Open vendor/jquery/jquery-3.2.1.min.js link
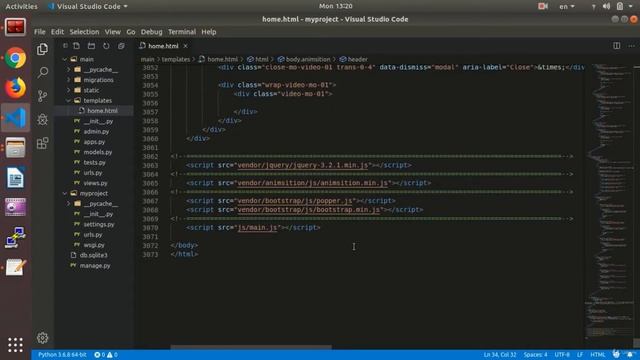 coord(303,165)
